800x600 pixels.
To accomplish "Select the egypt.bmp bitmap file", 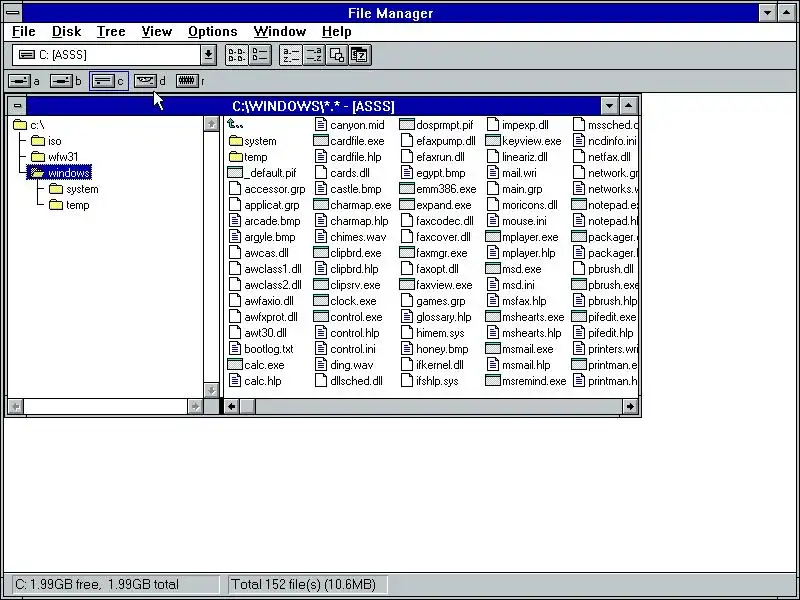I will tap(433, 173).
